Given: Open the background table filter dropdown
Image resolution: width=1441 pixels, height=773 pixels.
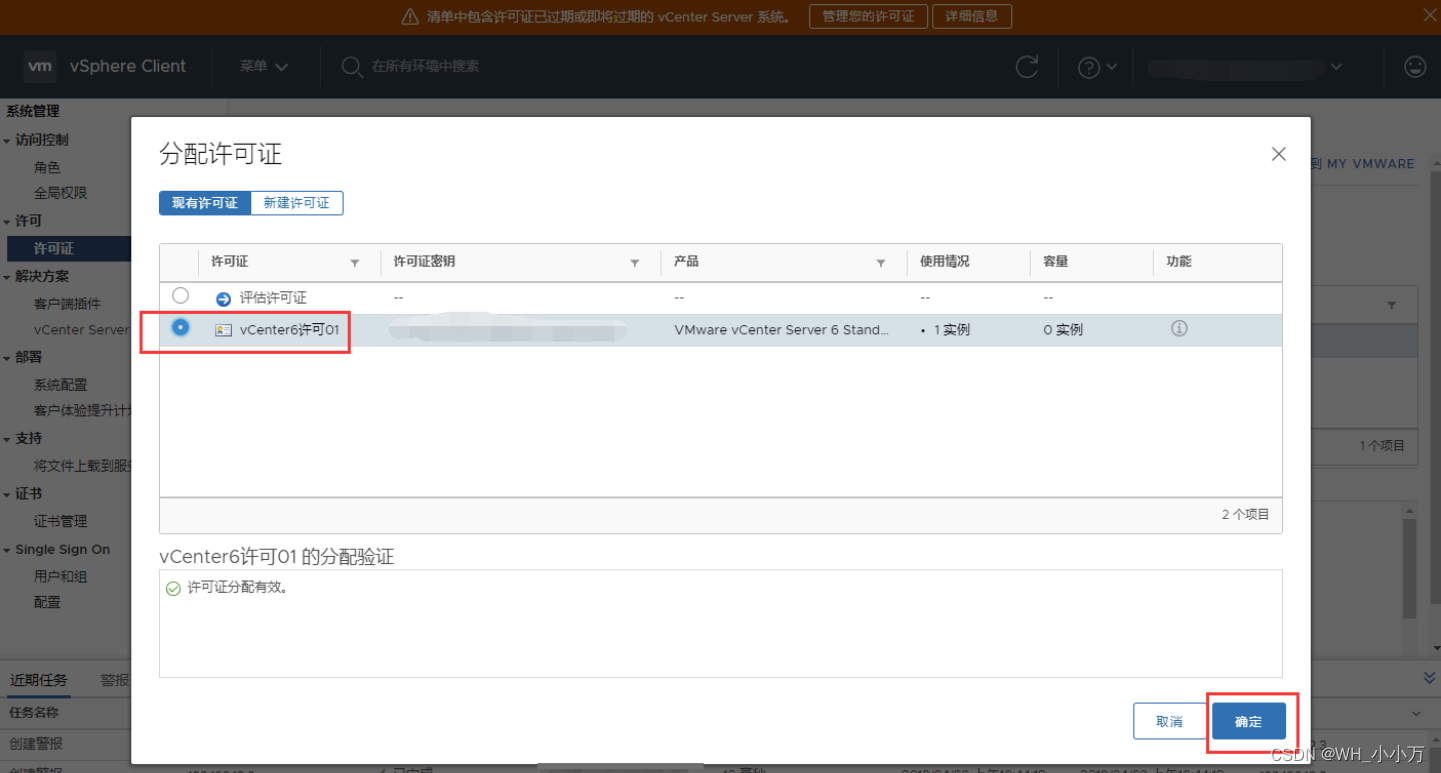Looking at the screenshot, I should point(1391,305).
